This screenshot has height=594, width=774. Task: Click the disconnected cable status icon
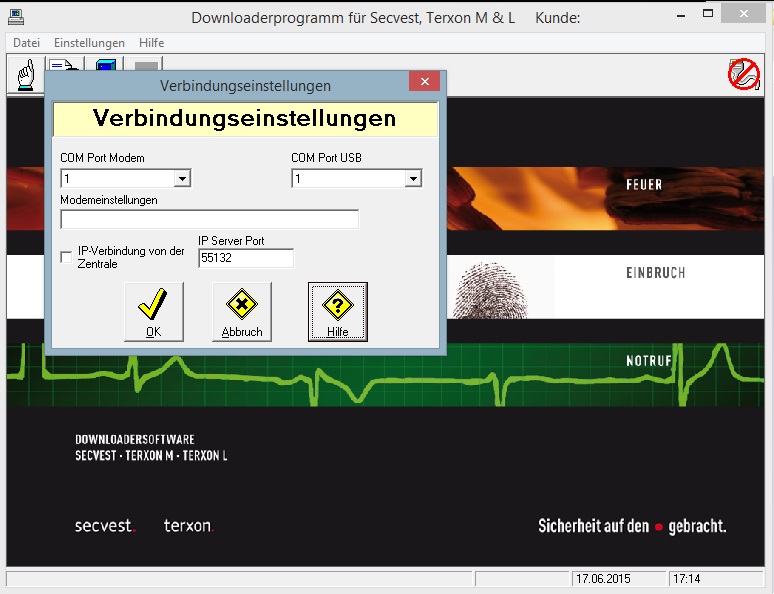744,75
